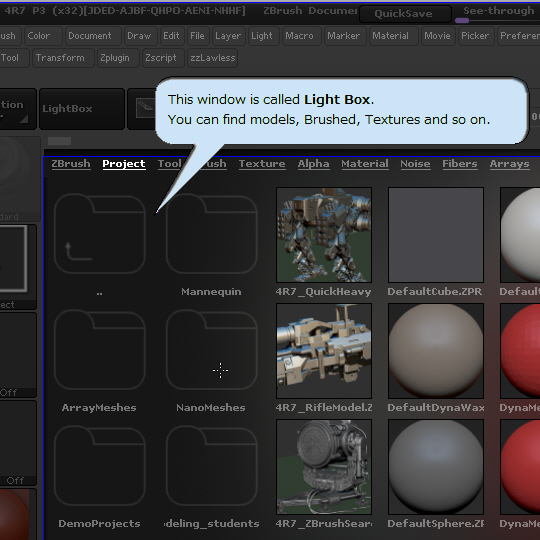Switch to the Noise tab in LightBox
Viewport: 540px width, 540px height.
(x=415, y=164)
